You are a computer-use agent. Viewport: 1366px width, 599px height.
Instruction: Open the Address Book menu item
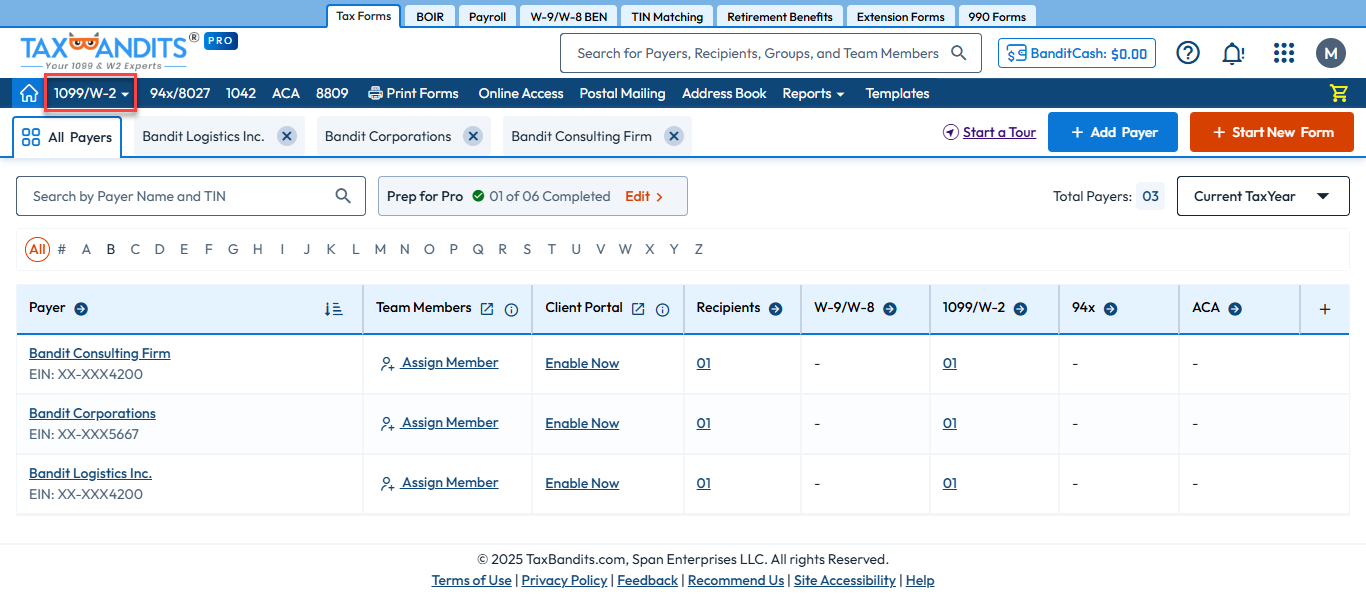tap(724, 93)
